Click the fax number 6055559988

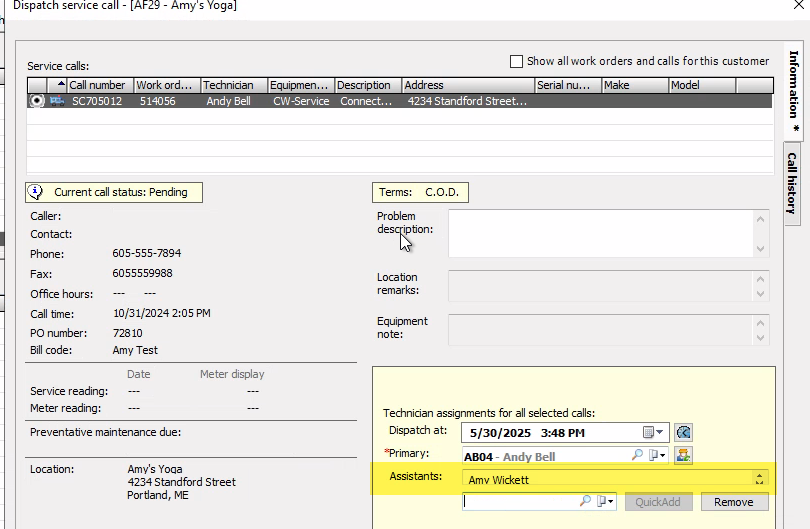pos(143,273)
